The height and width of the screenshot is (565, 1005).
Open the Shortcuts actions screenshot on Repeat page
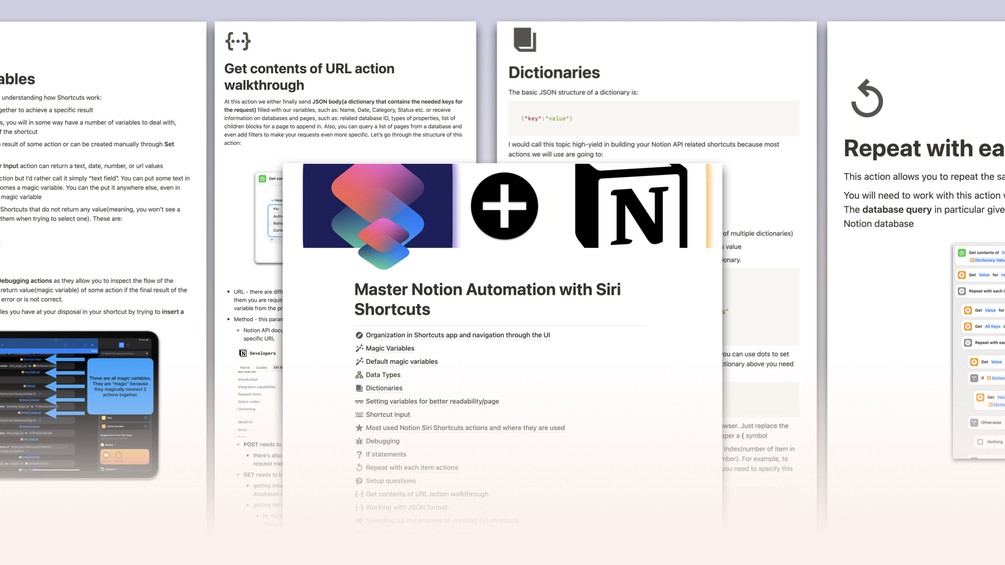979,351
